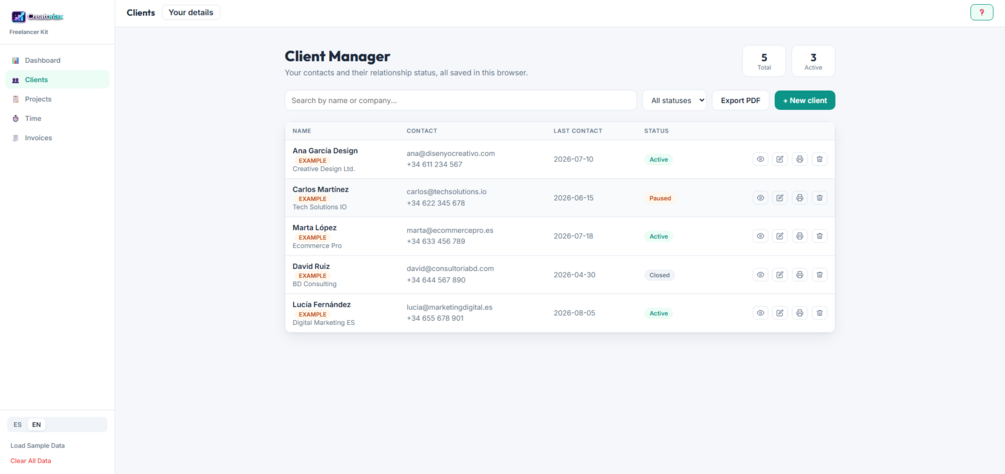Click the Paused status badge
This screenshot has height=474, width=1005.
[660, 198]
